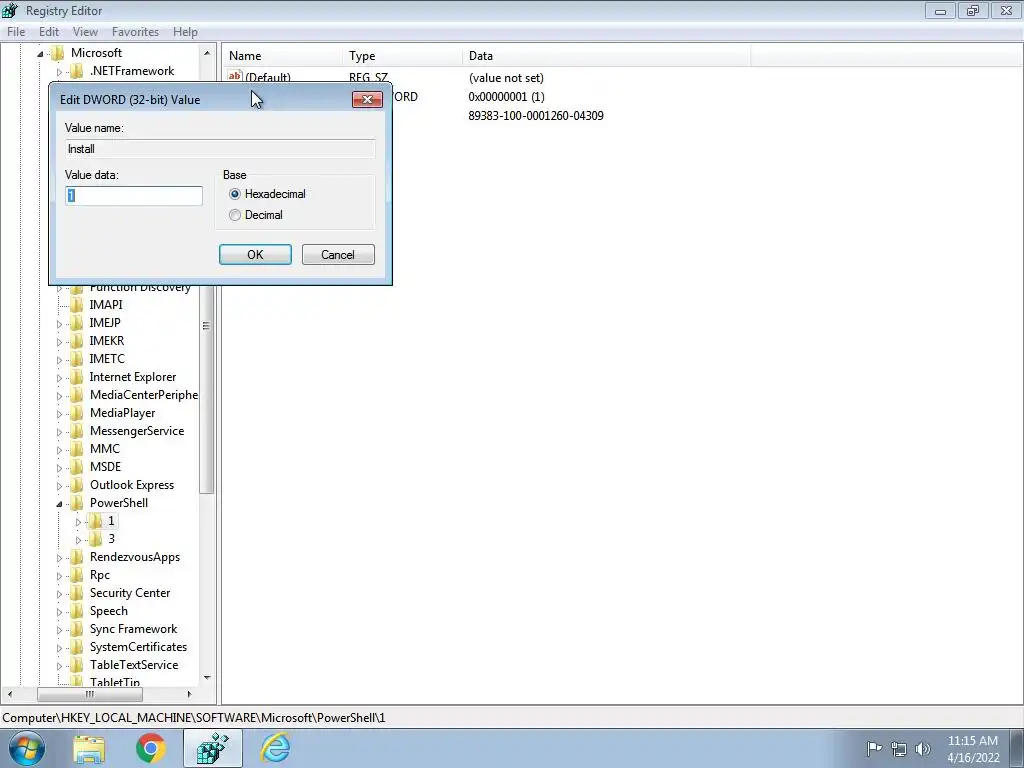Close the Edit DWORD dialog with the X
This screenshot has width=1024, height=768.
[x=367, y=99]
